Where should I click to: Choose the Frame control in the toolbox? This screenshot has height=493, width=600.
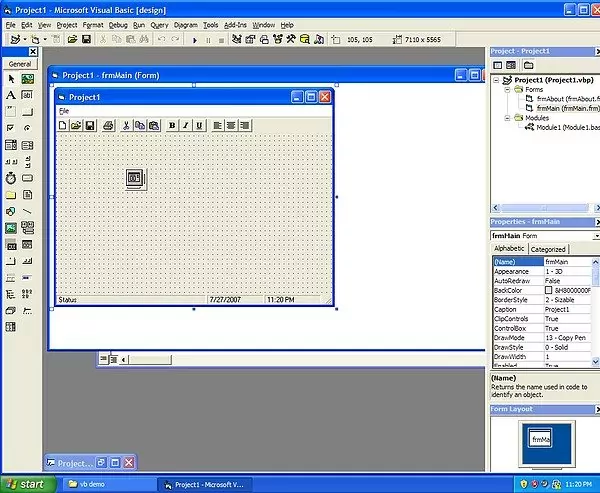coord(11,112)
